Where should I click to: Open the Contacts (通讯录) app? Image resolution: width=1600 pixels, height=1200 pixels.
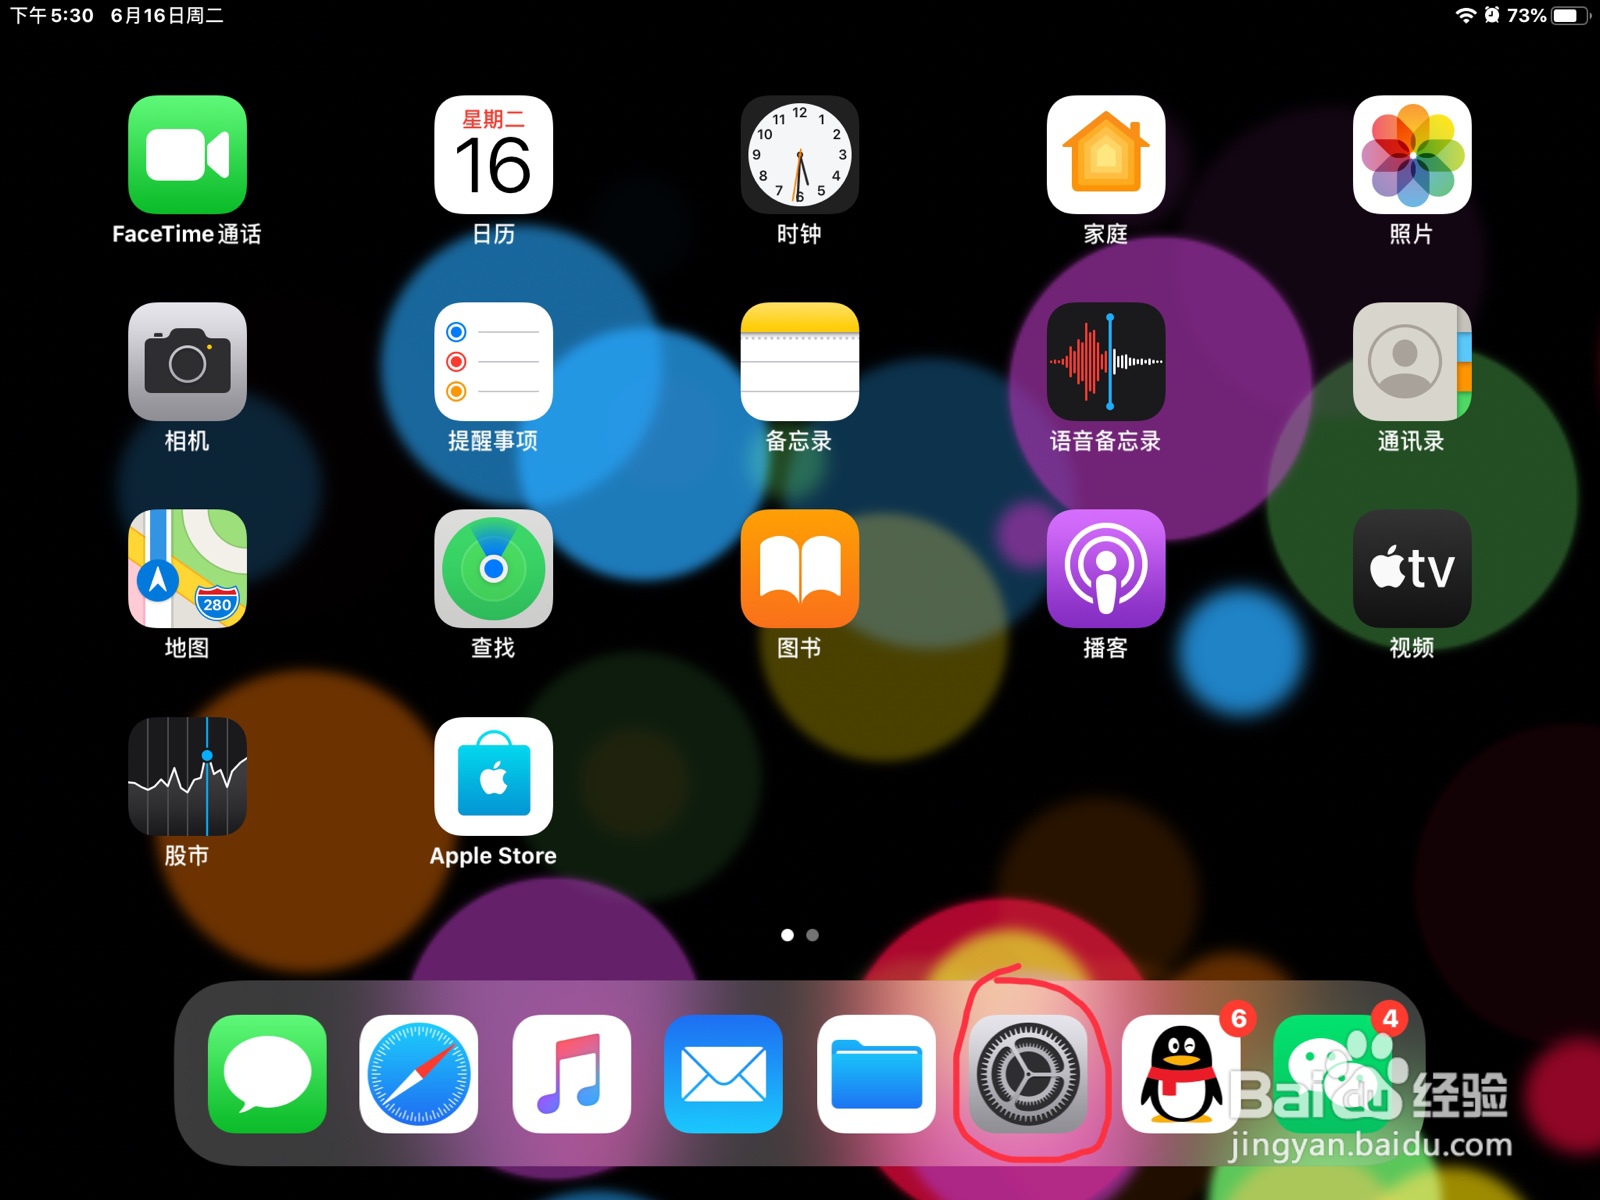point(1411,362)
